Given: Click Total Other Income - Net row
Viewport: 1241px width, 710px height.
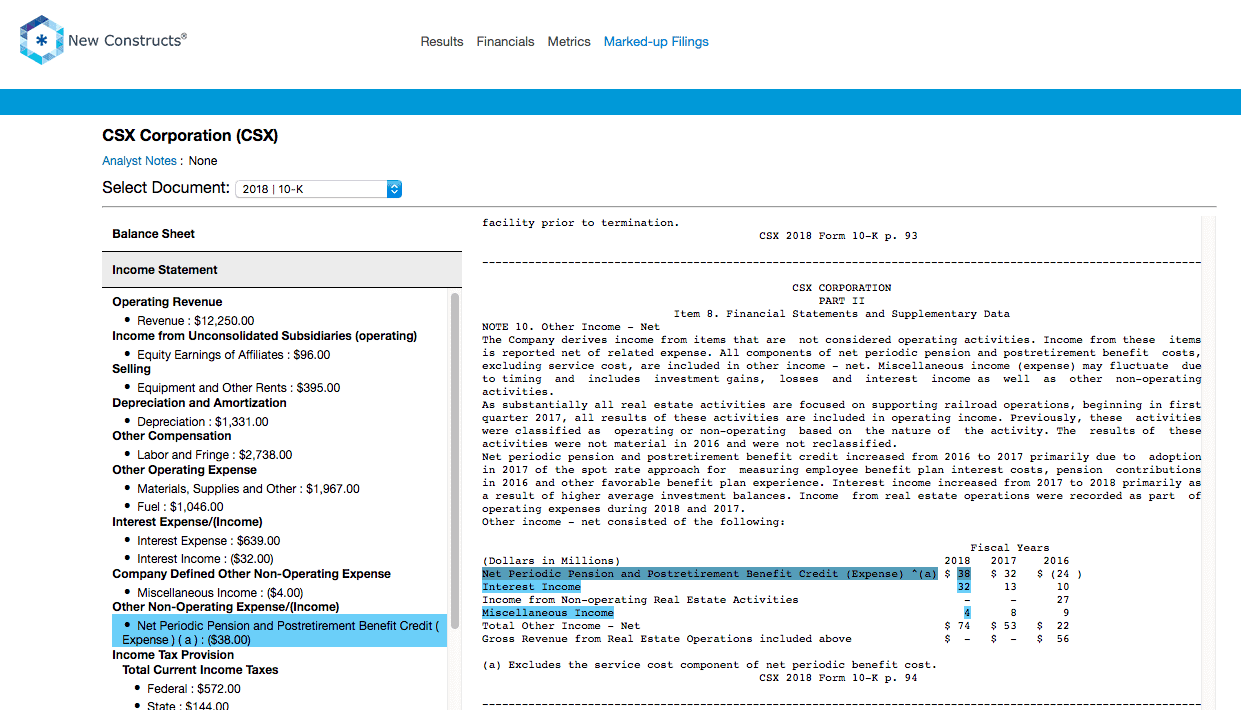Looking at the screenshot, I should (x=775, y=626).
